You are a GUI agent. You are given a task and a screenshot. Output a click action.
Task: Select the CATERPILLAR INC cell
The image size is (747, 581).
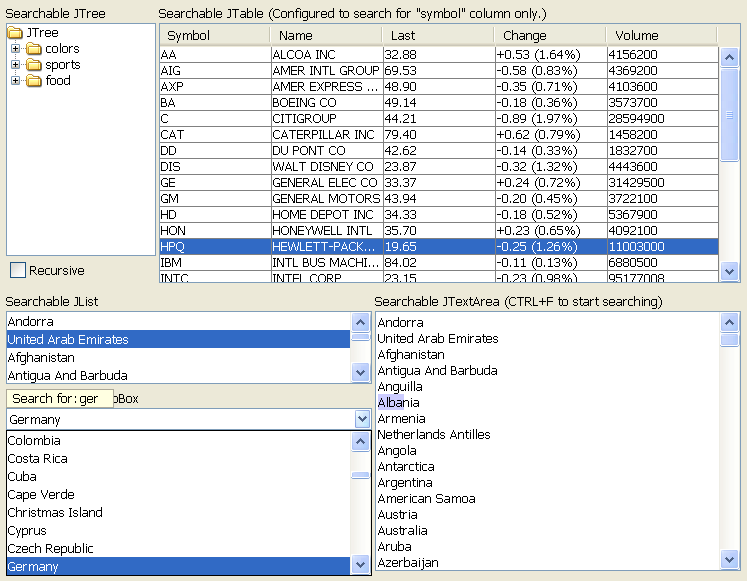point(327,134)
